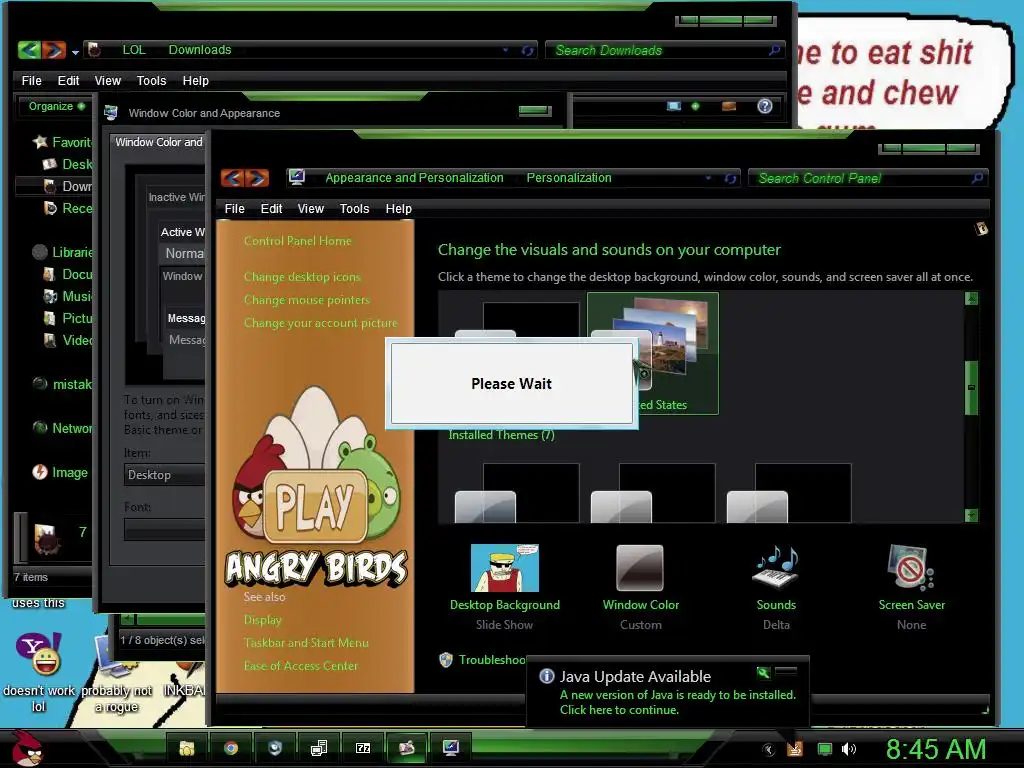Click the wrench options icon on Java notification

coord(763,672)
